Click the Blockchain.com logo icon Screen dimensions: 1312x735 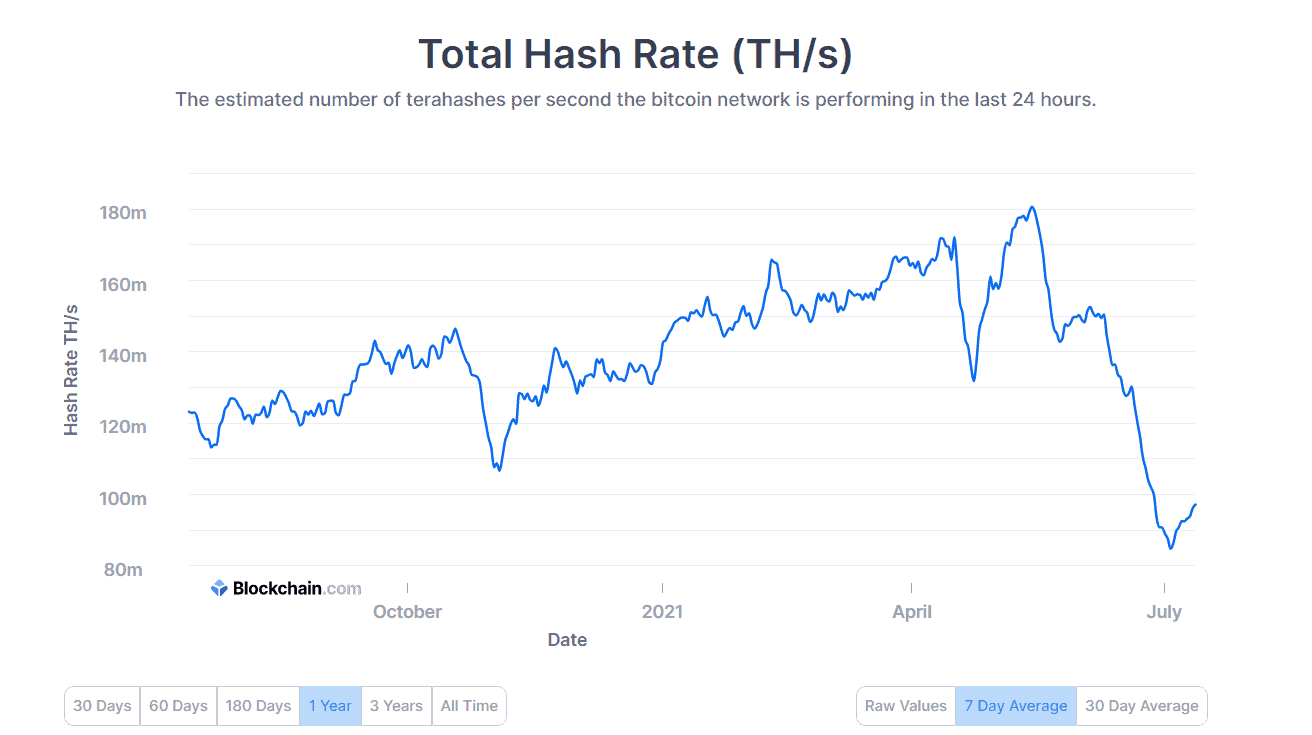[x=218, y=588]
